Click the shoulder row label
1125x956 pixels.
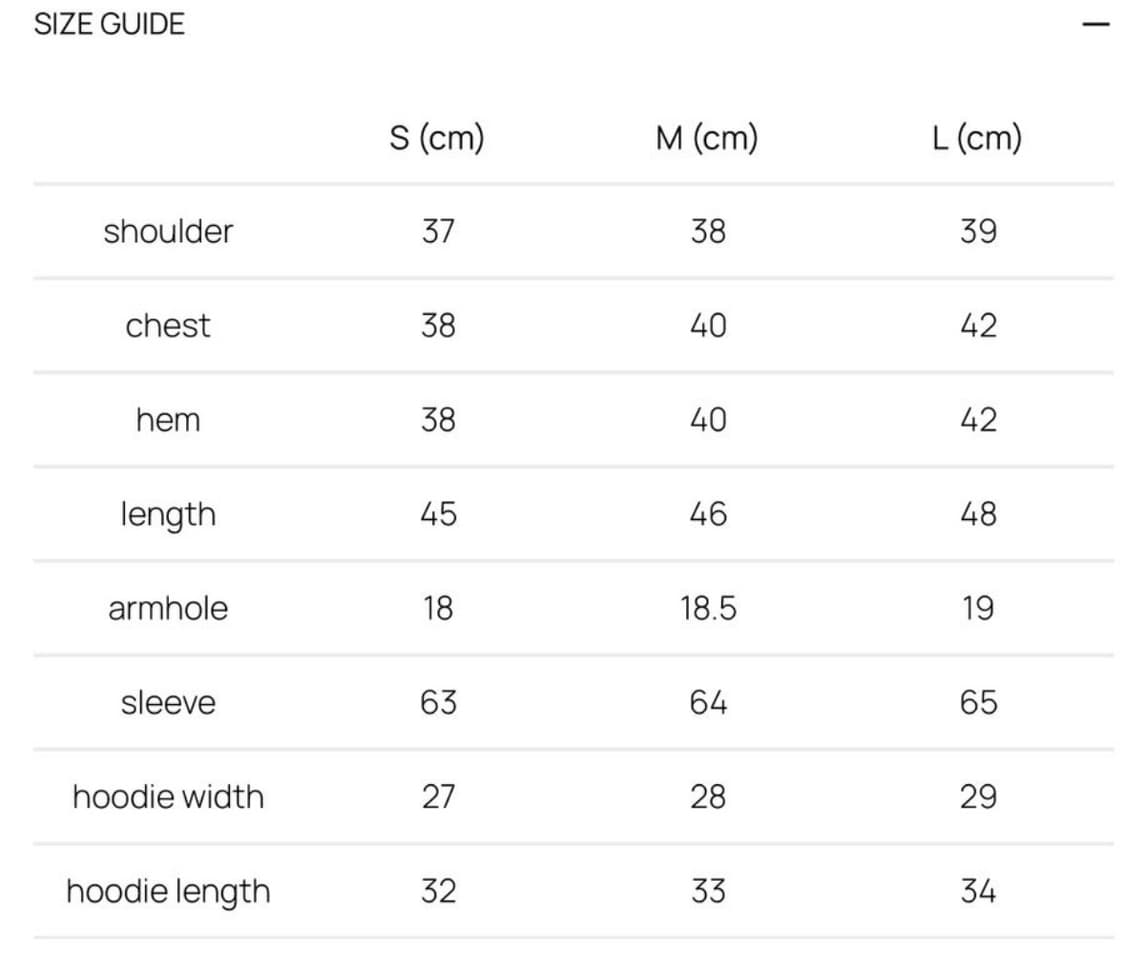168,231
